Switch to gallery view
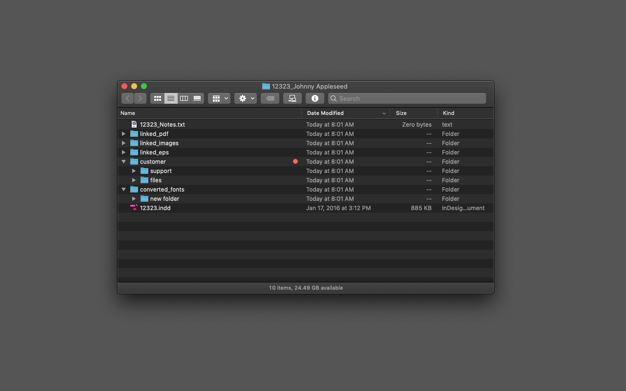The height and width of the screenshot is (391, 626). (x=197, y=98)
